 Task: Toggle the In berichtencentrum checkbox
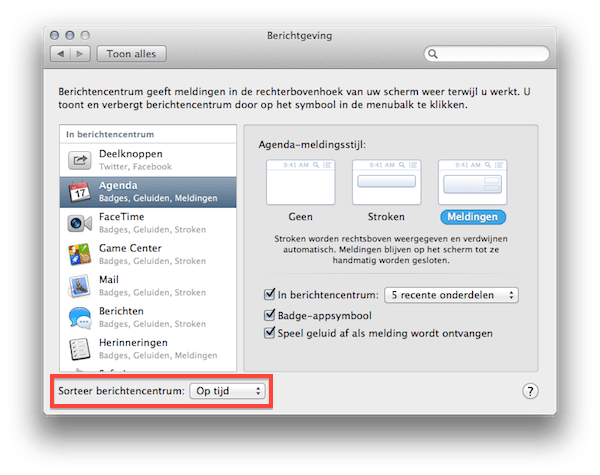click(x=269, y=294)
